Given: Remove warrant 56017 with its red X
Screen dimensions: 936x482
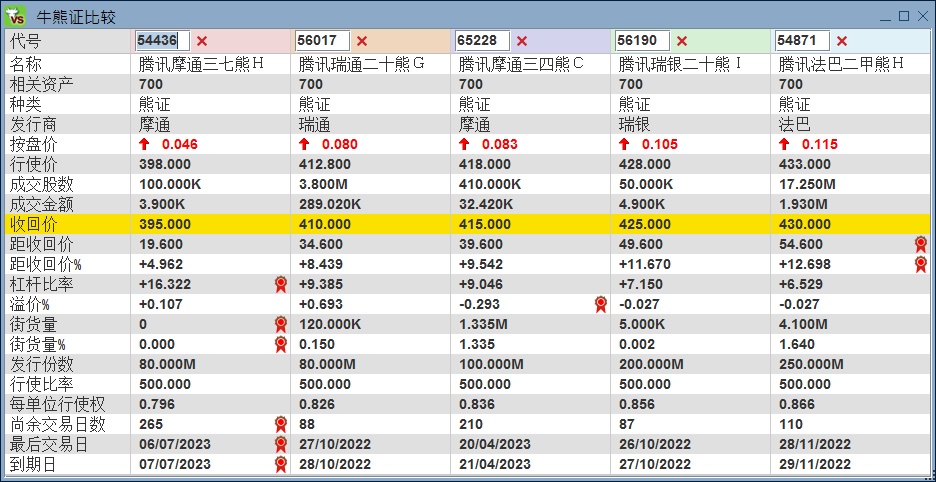Looking at the screenshot, I should tap(362, 41).
